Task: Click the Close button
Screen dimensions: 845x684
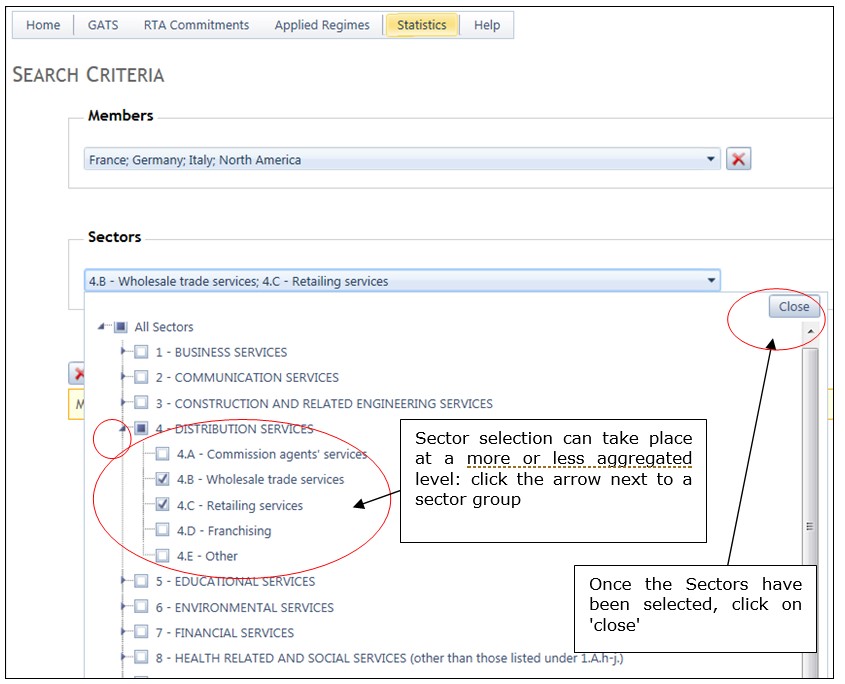Action: 794,306
